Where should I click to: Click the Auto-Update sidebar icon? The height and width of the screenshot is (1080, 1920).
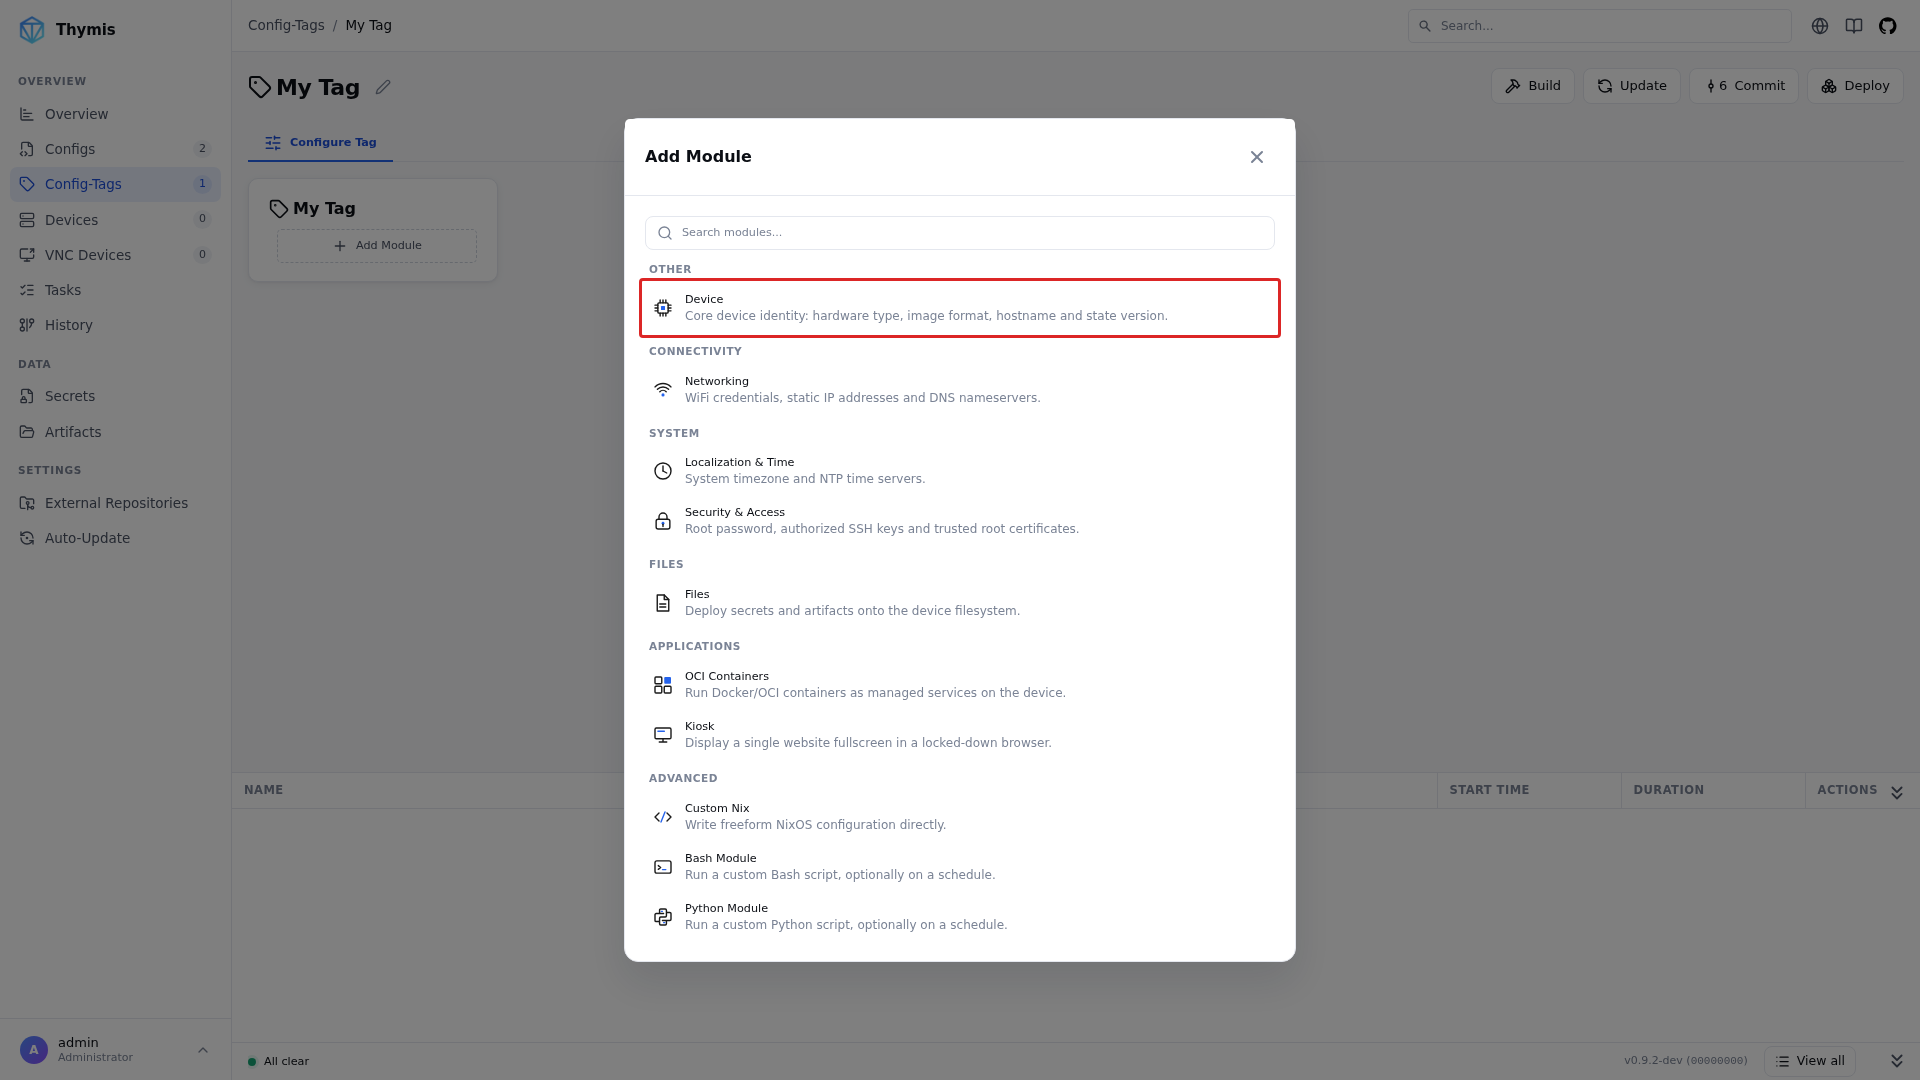point(27,538)
